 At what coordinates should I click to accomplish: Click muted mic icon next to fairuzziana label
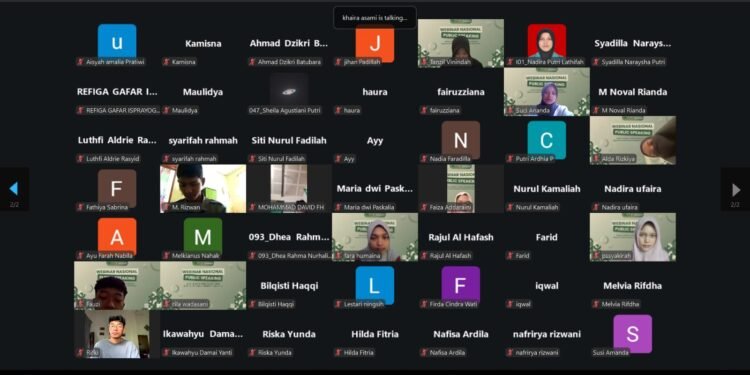pyautogui.click(x=424, y=110)
